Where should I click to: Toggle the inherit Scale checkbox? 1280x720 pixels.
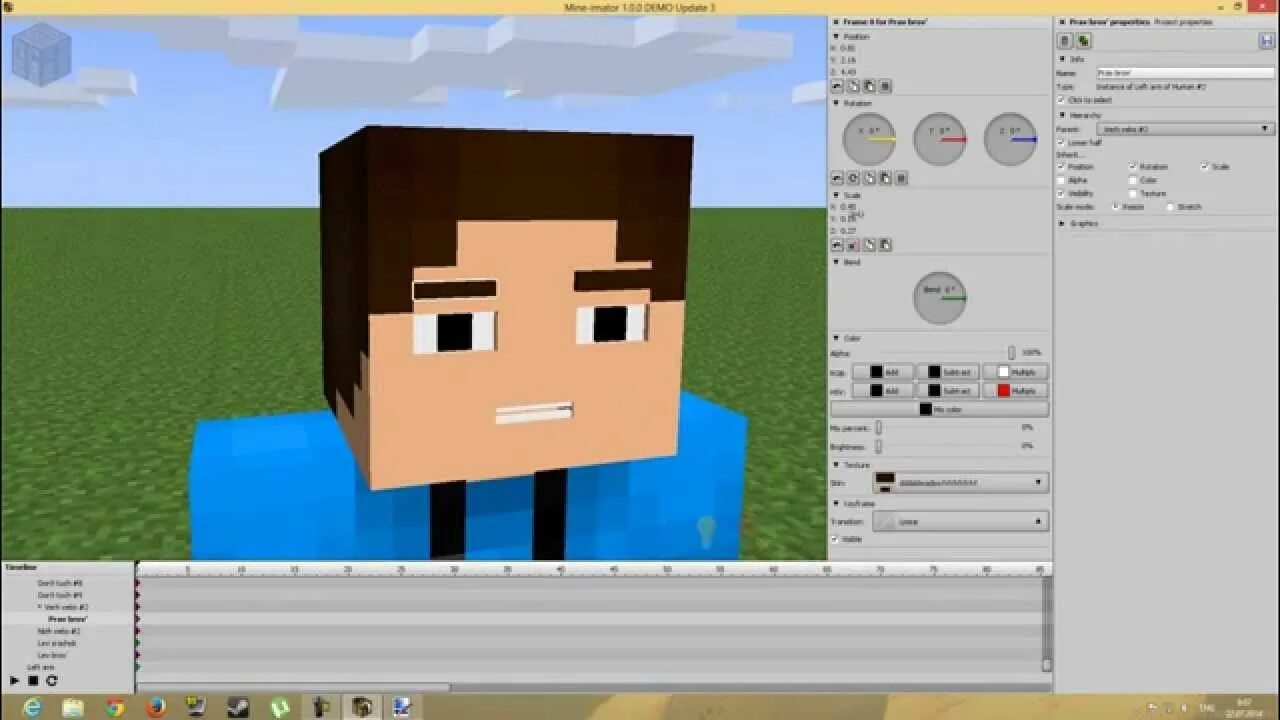point(1205,167)
